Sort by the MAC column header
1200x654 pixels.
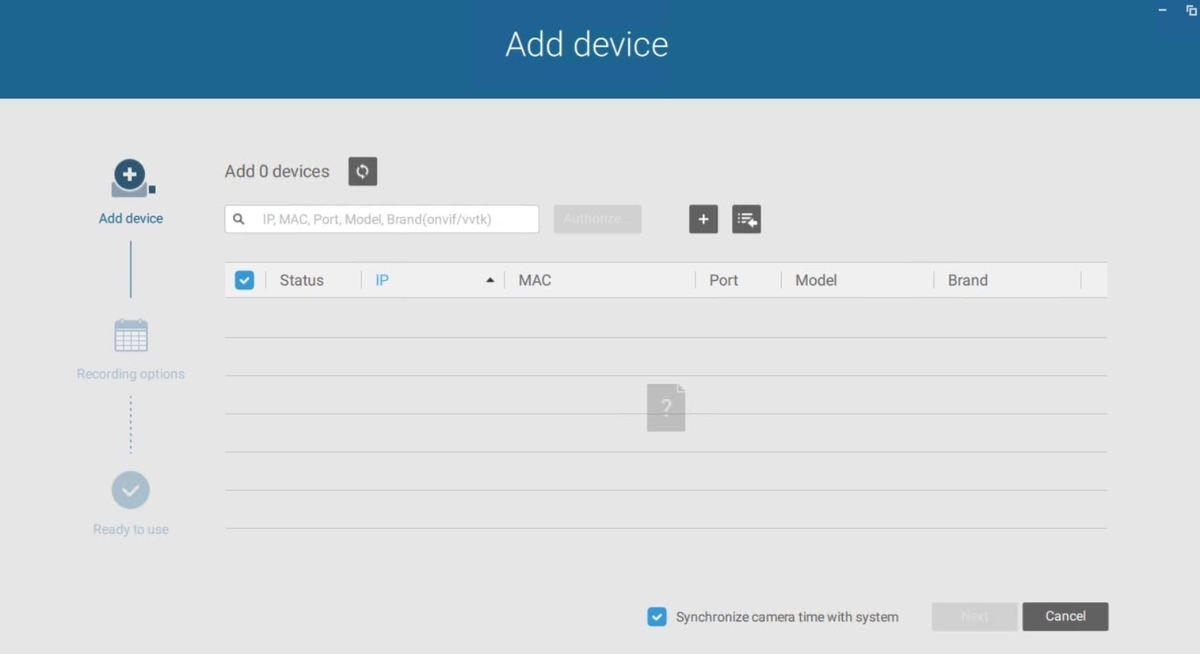535,280
